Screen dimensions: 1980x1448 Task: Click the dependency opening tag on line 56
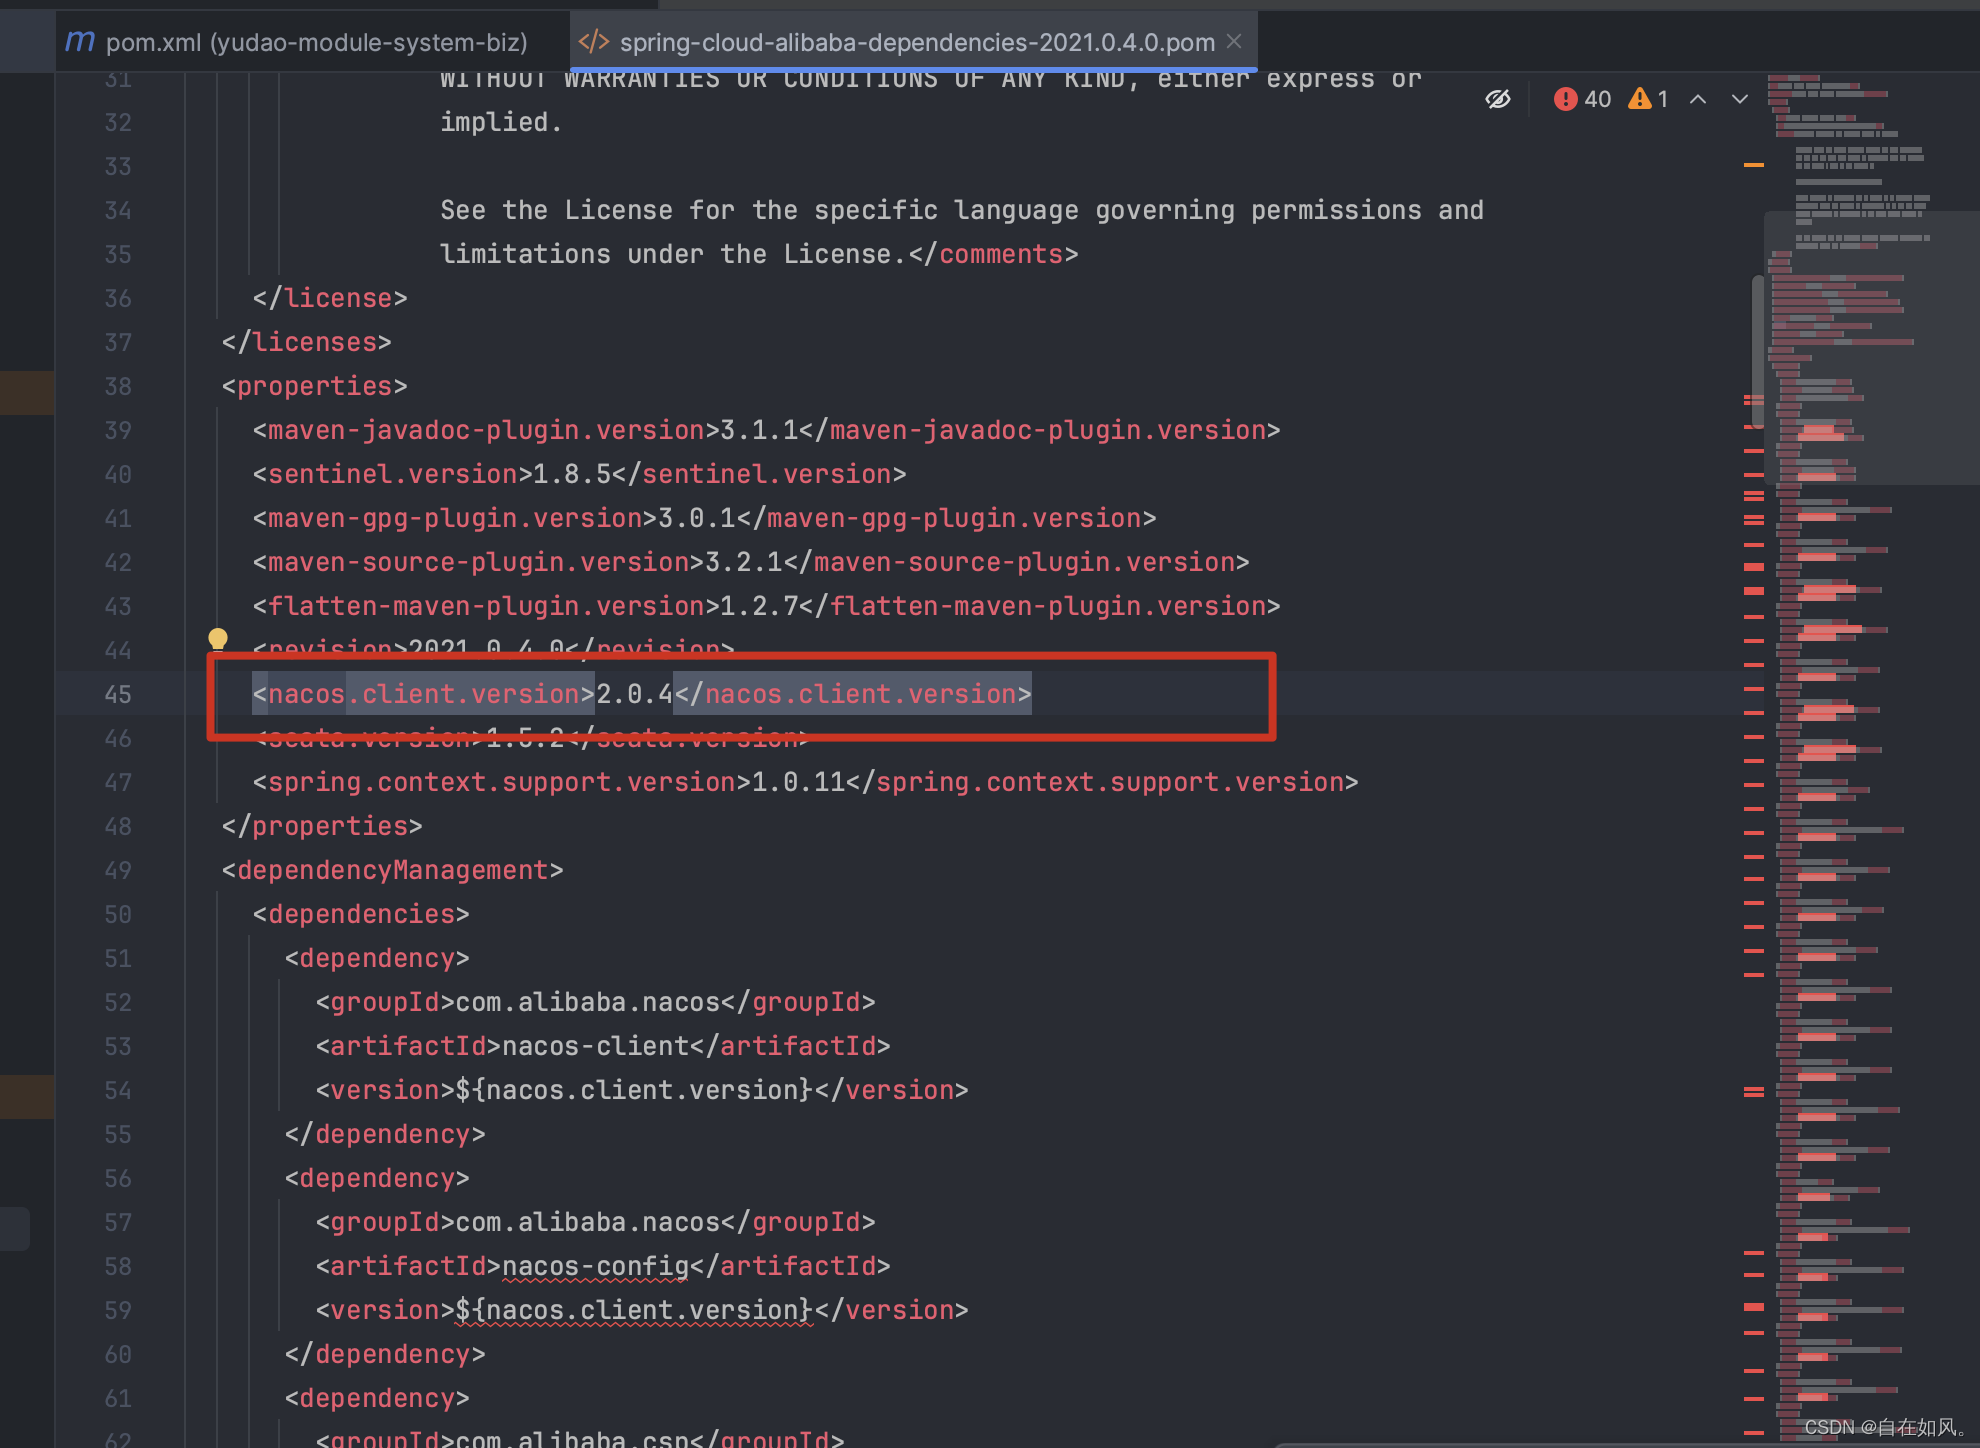tap(377, 1178)
